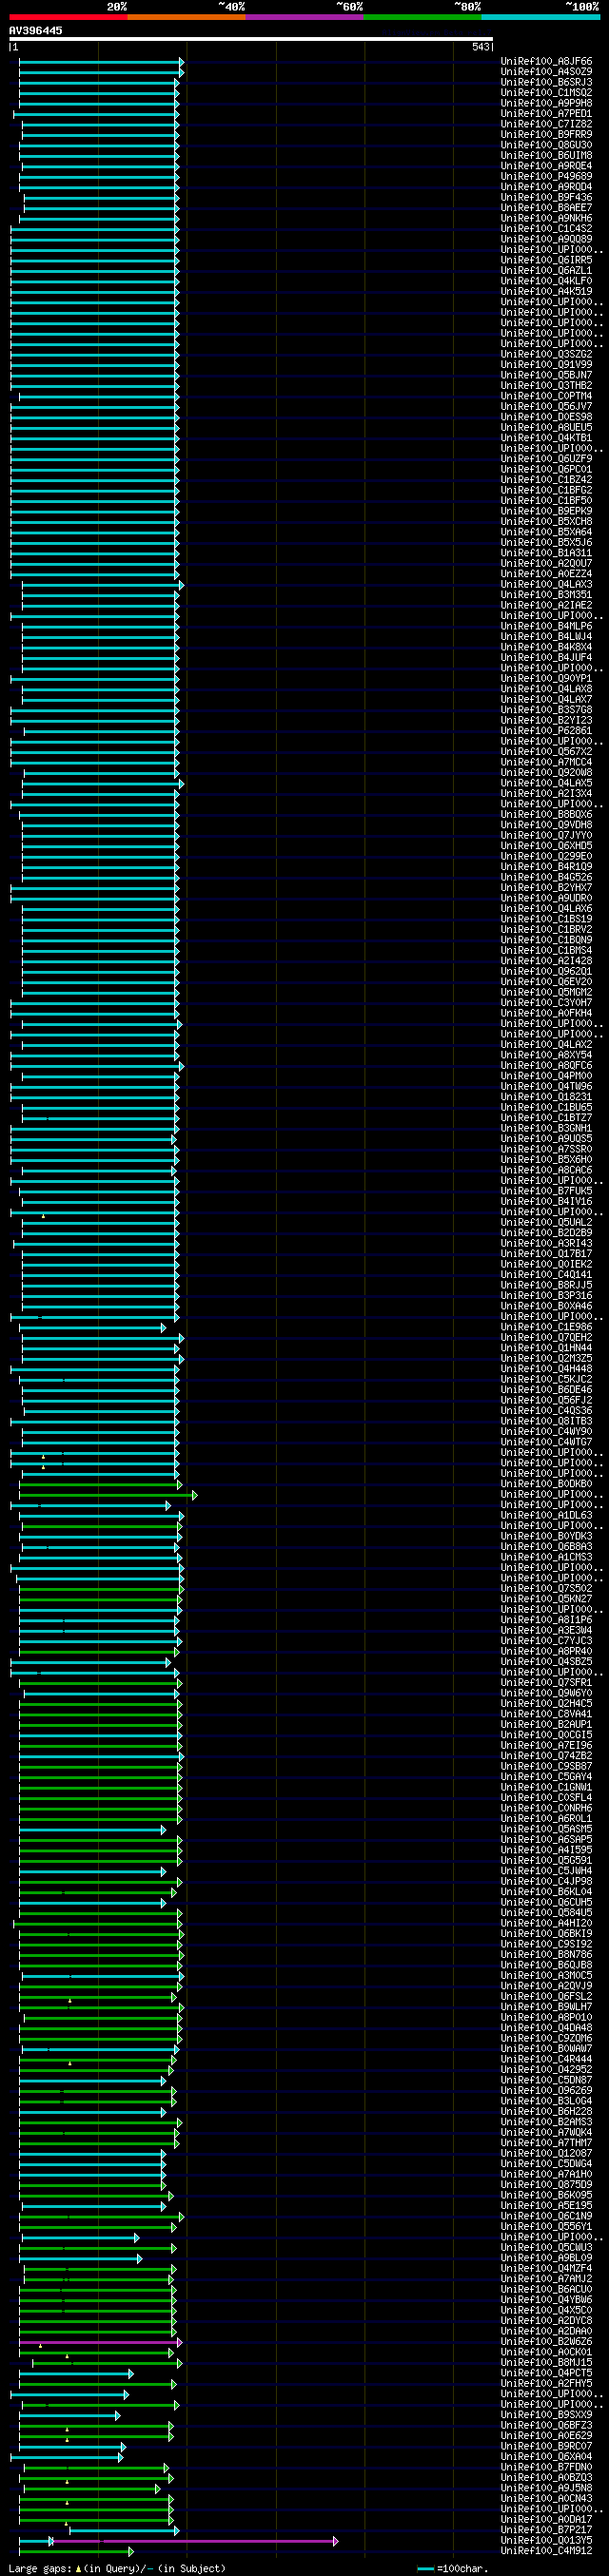Select hit label UniRef100_Q6BFZ3
Image resolution: width=609 pixels, height=2576 pixels.
(x=546, y=2426)
